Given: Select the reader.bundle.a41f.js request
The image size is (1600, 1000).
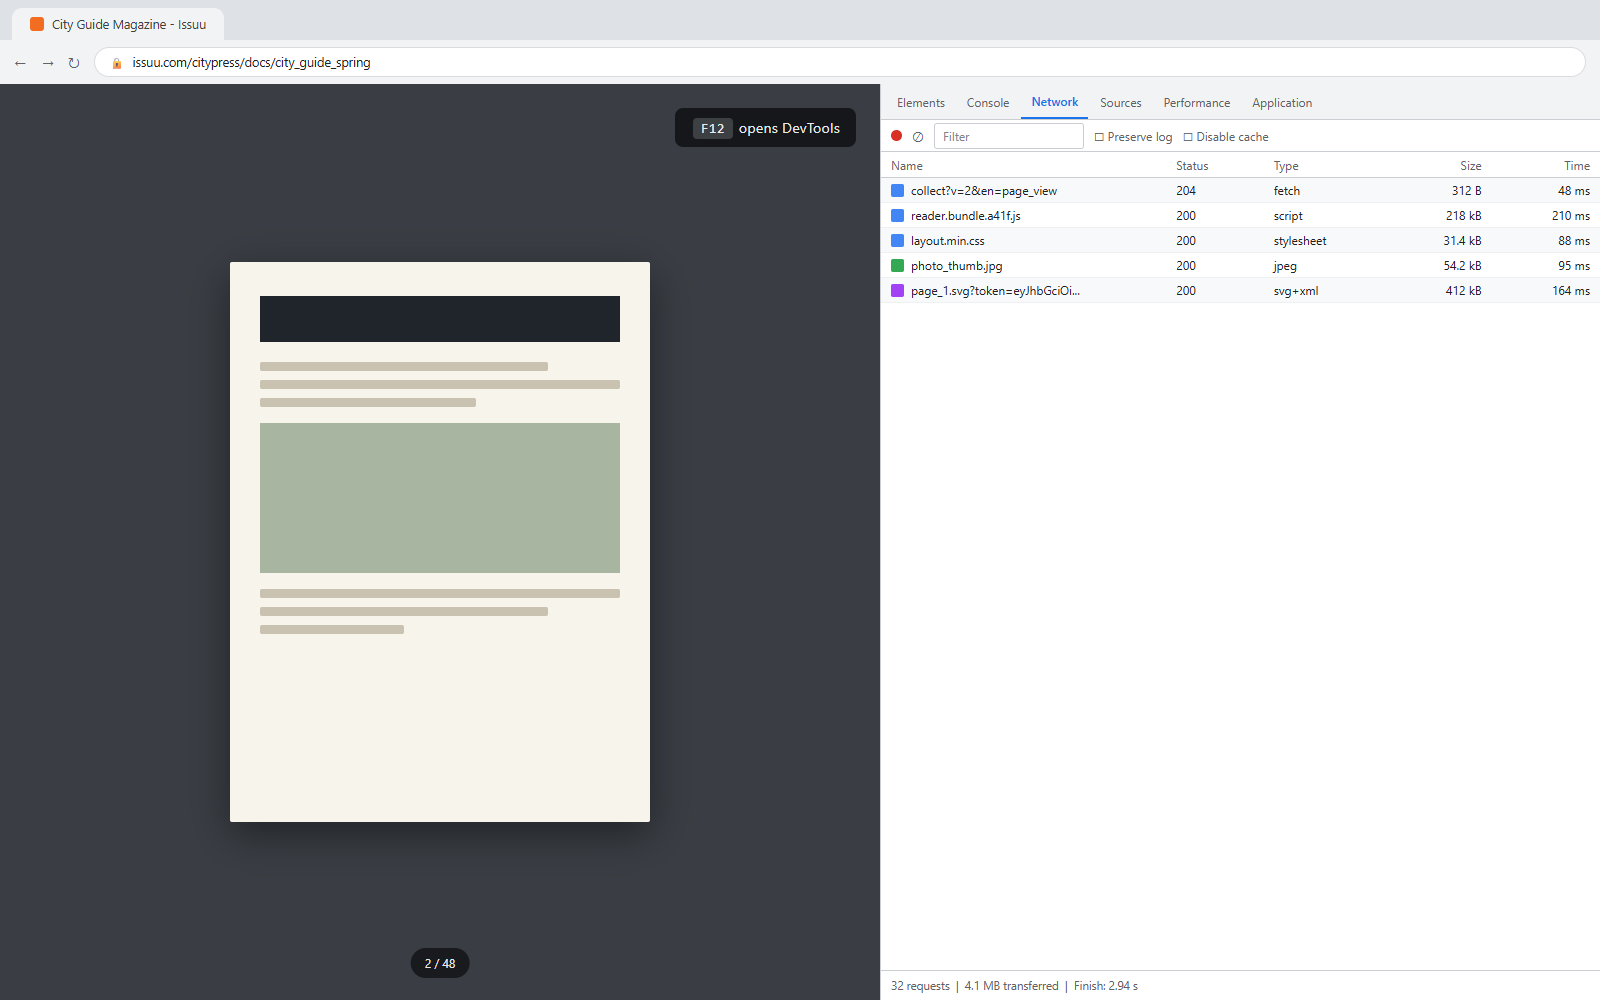Looking at the screenshot, I should click(x=1240, y=216).
